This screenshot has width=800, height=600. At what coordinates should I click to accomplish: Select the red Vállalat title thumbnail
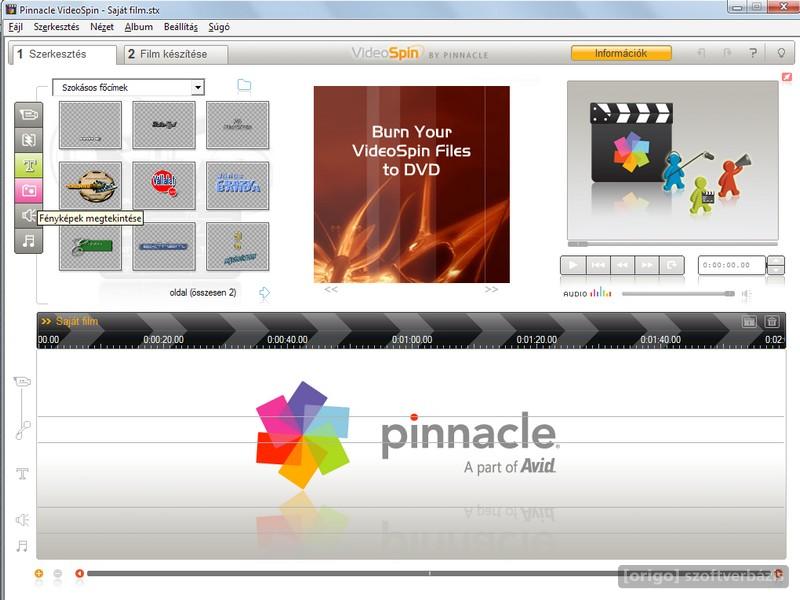tap(164, 186)
